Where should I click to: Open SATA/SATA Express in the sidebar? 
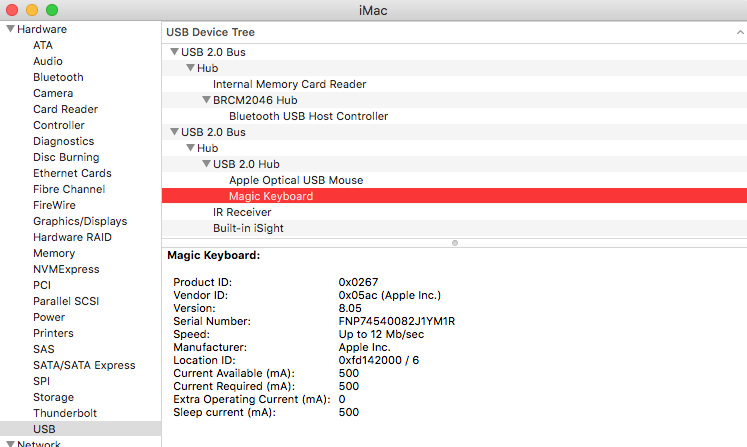(x=84, y=365)
